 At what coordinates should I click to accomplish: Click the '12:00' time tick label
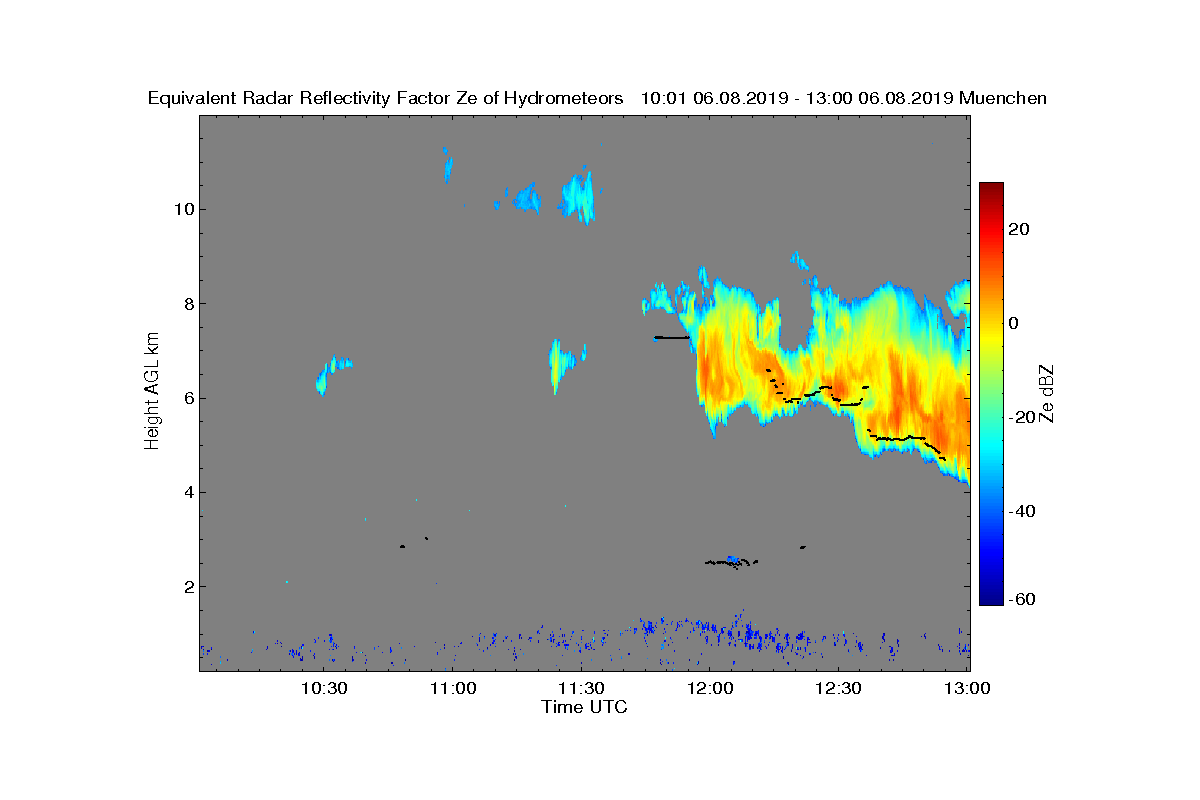pyautogui.click(x=711, y=688)
